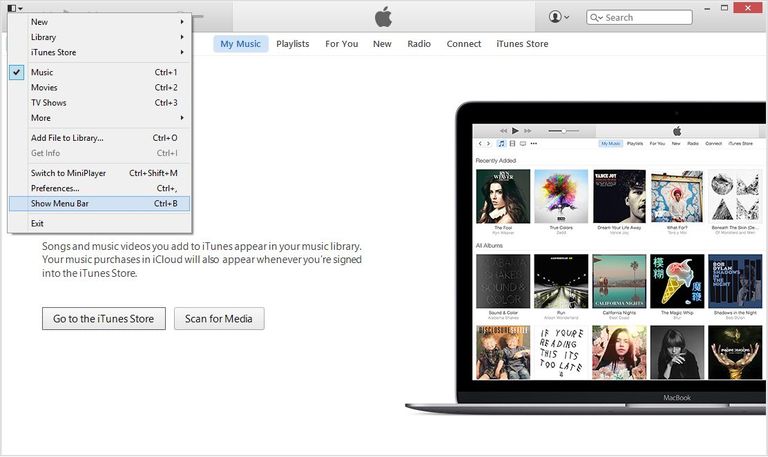Click the Search field
768x457 pixels.
point(639,17)
